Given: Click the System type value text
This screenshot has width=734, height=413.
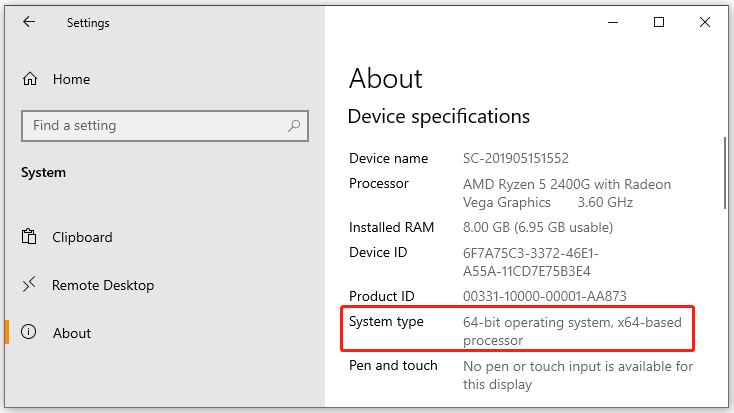Looking at the screenshot, I should click(572, 331).
